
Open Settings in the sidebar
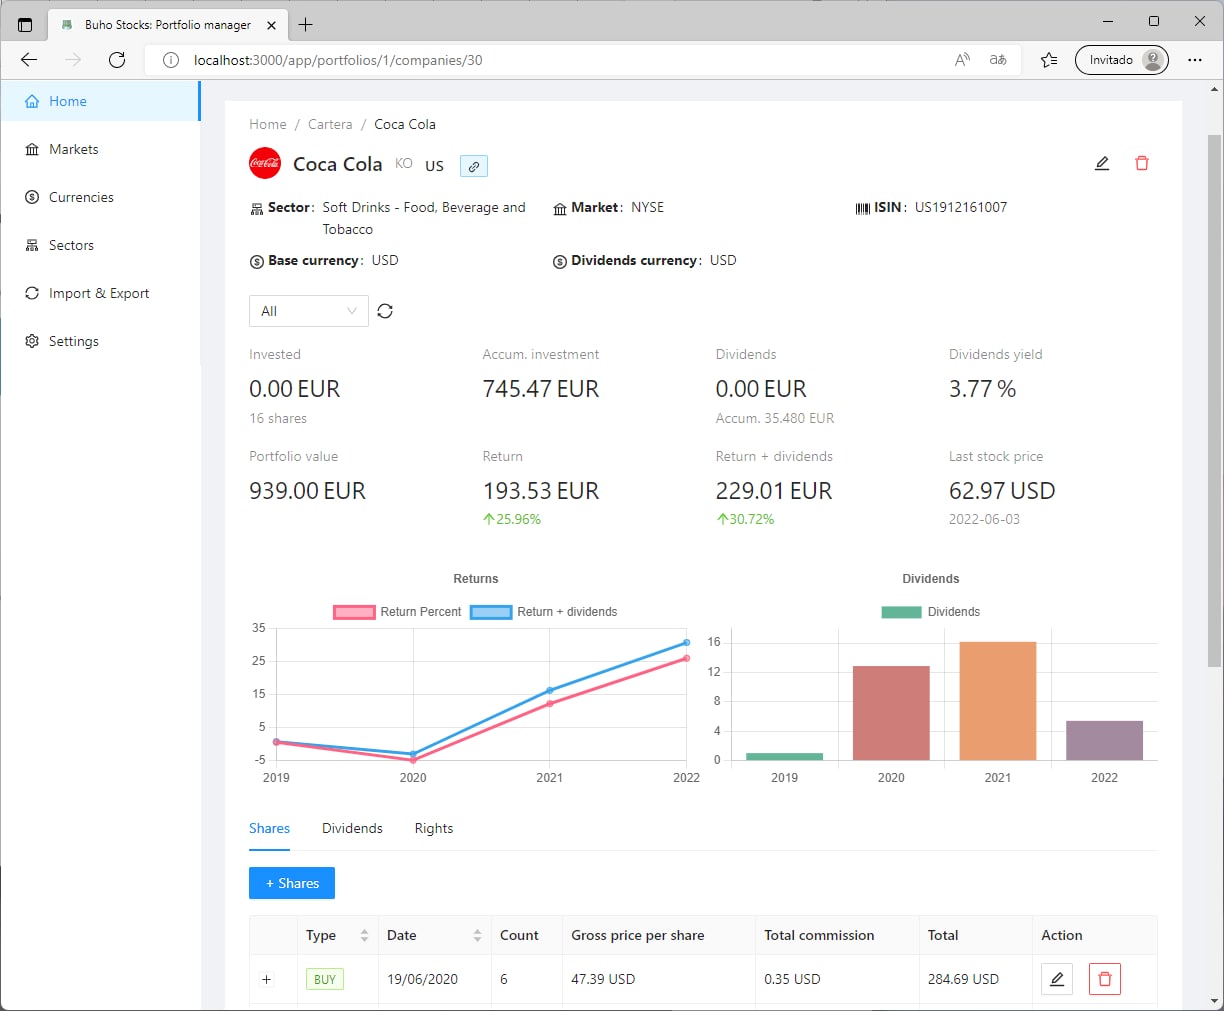click(100, 341)
